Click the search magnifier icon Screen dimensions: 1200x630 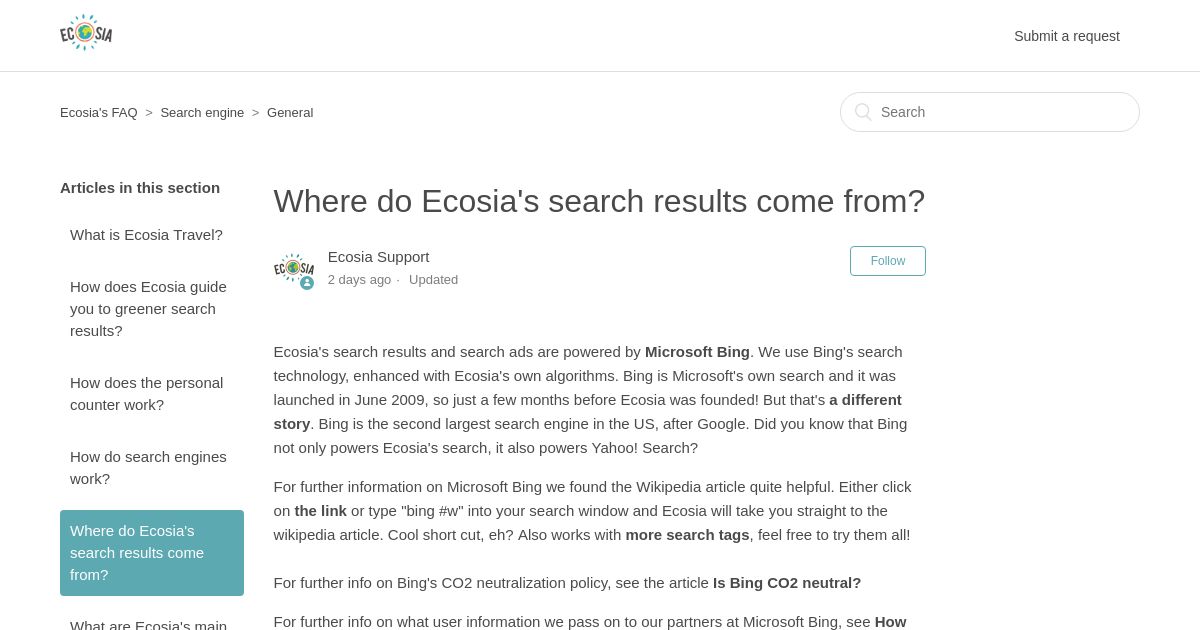coord(863,112)
